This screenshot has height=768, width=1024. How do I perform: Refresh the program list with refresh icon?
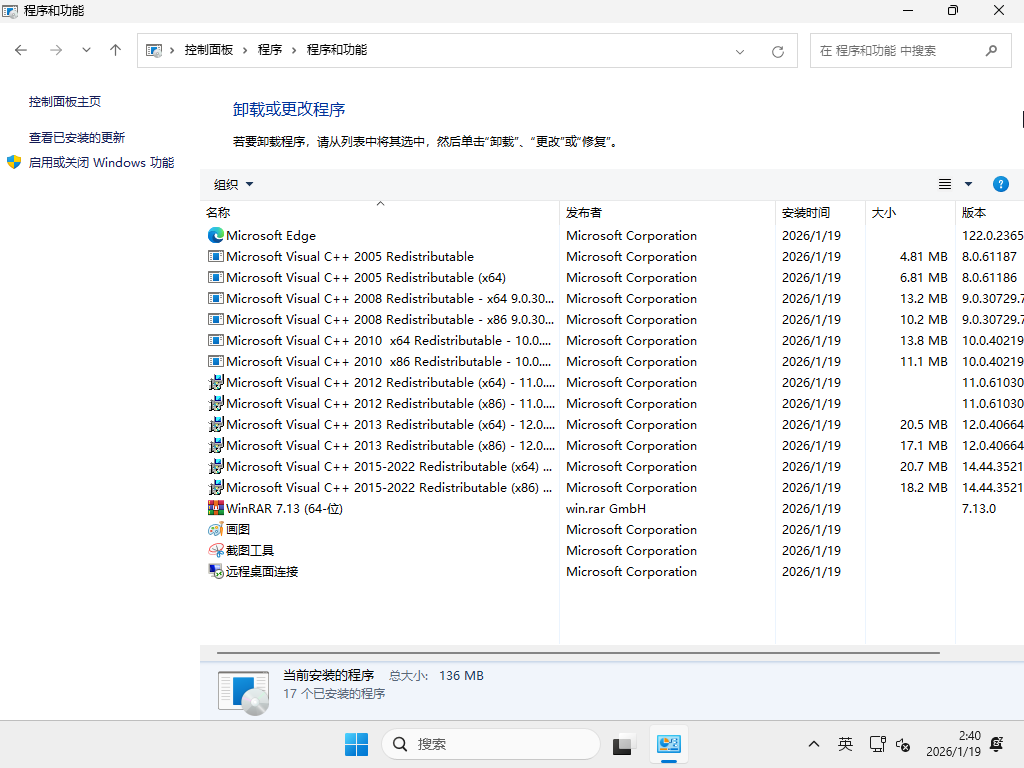click(x=778, y=50)
